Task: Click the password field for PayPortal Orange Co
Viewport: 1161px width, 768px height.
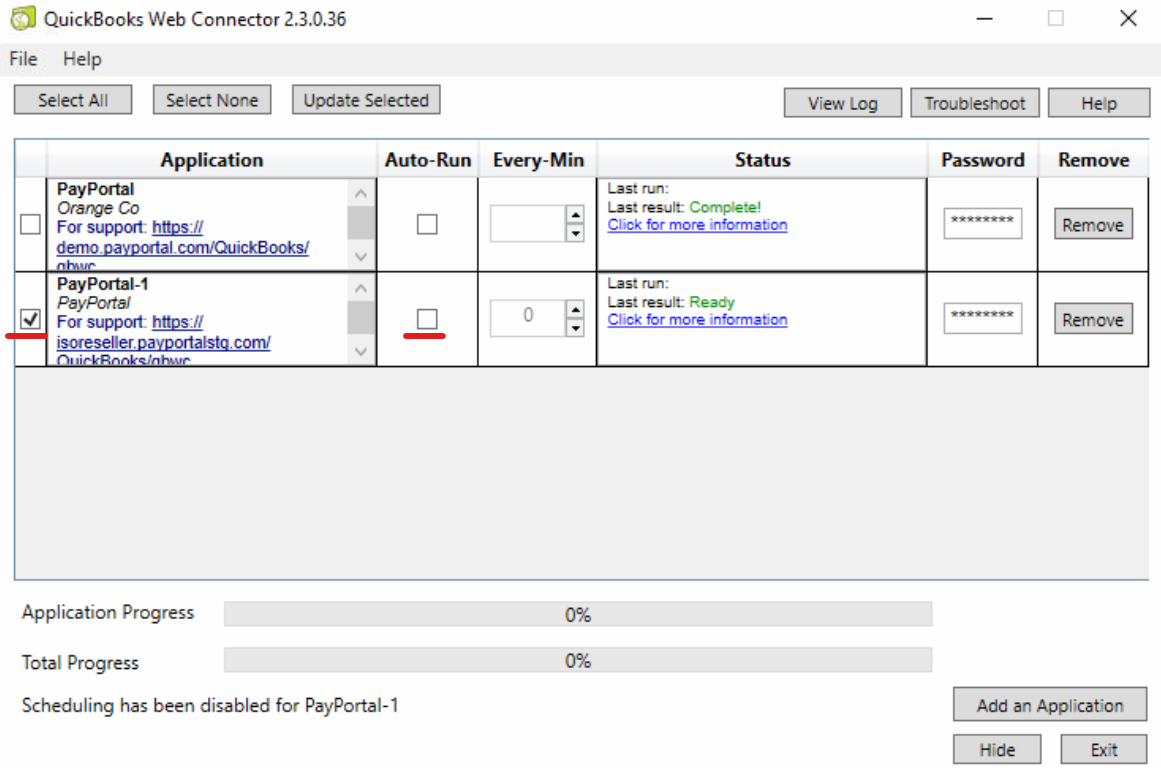Action: pos(983,223)
